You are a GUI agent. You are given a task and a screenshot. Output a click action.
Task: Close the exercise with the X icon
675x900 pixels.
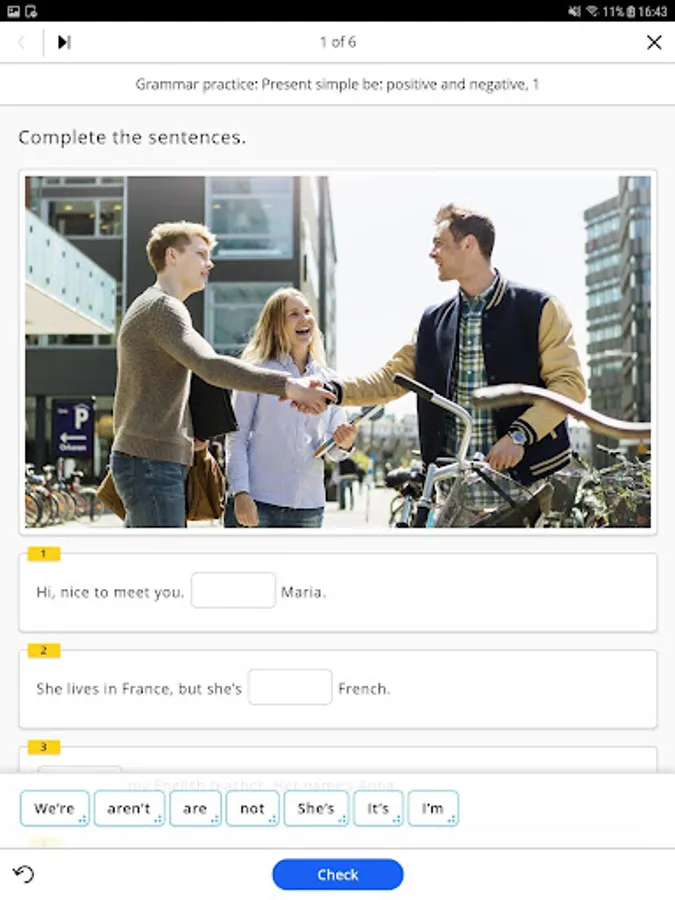(654, 42)
